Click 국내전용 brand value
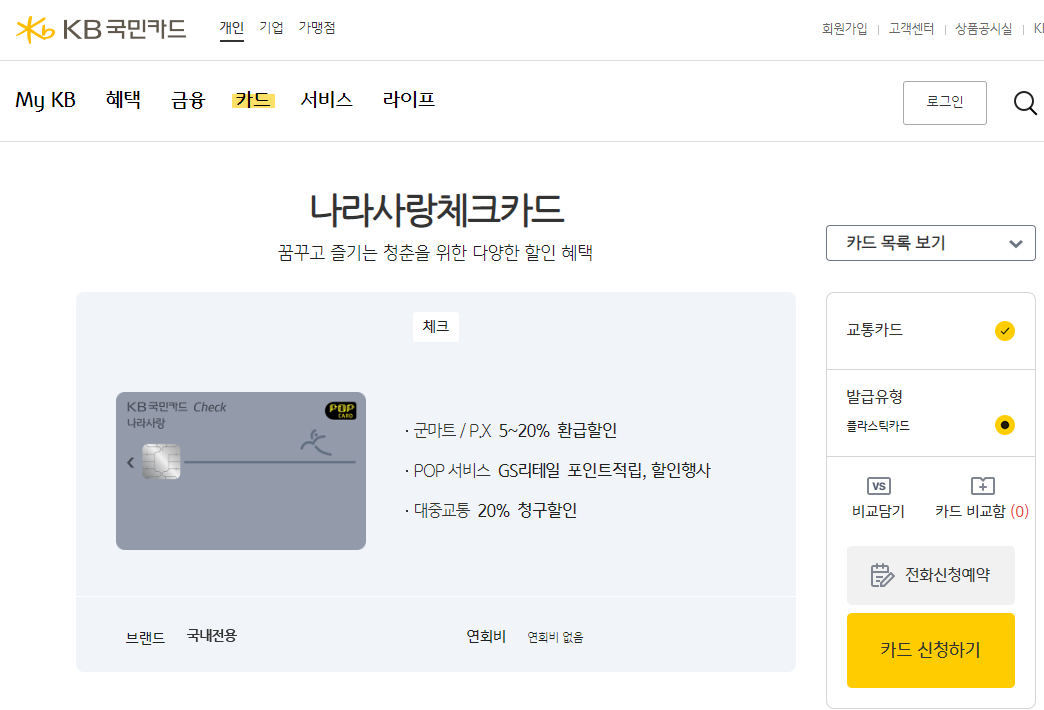This screenshot has height=710, width=1044. pos(212,635)
